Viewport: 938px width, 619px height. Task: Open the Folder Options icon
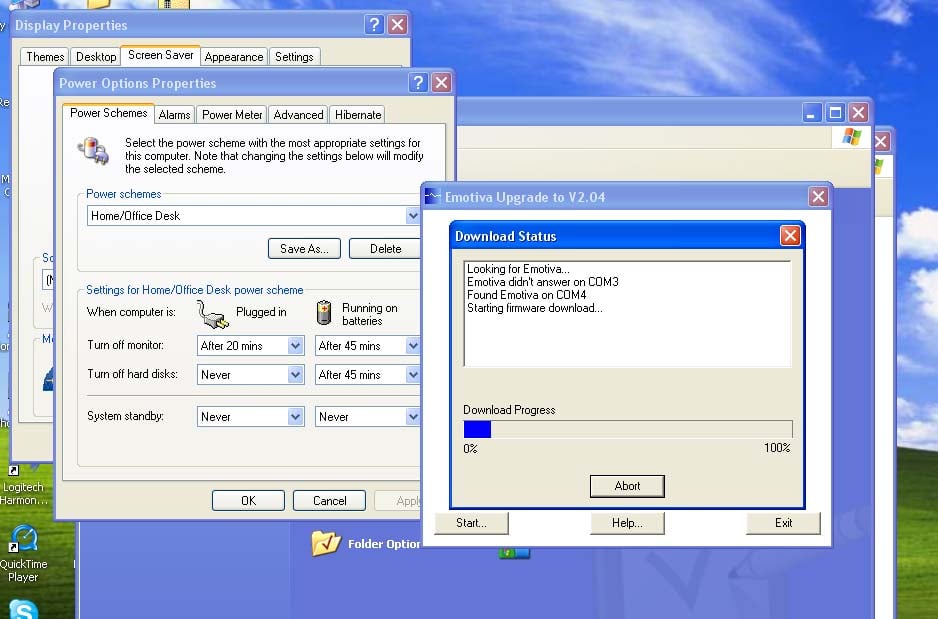pos(326,544)
